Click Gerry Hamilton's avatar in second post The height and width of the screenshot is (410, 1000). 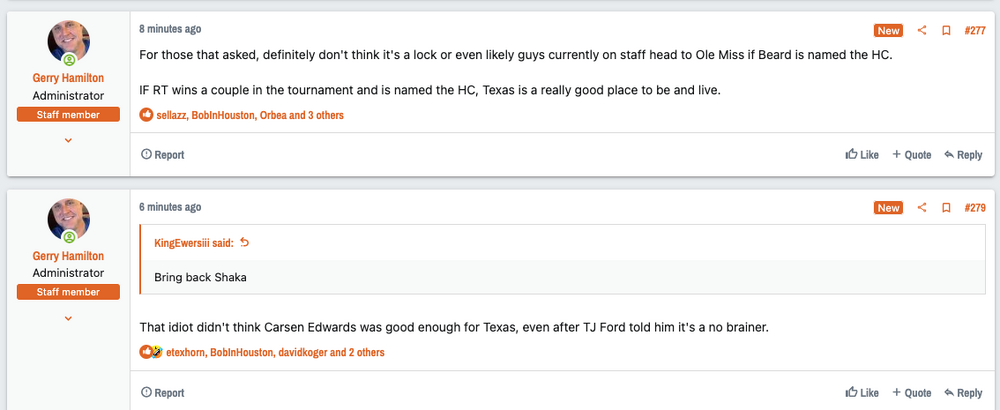69,220
